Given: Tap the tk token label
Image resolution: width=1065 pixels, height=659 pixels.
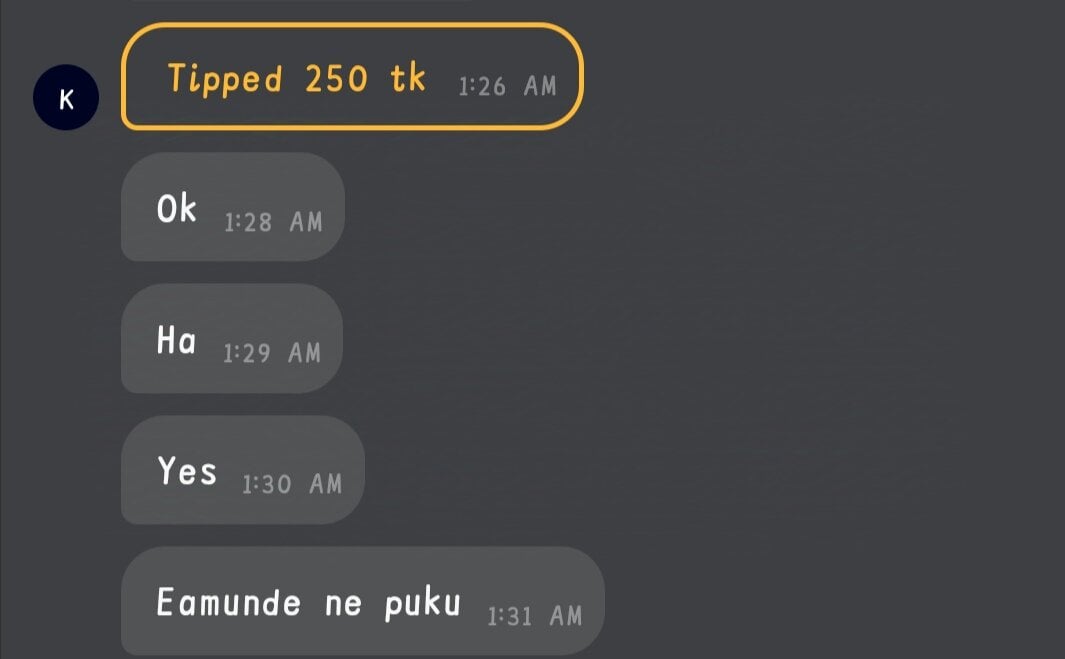Looking at the screenshot, I should [408, 77].
